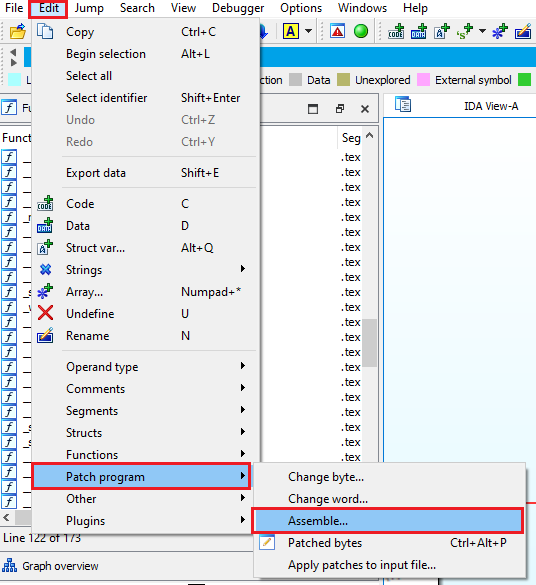Click the green circle toolbar icon
The width and height of the screenshot is (536, 585).
(x=361, y=31)
